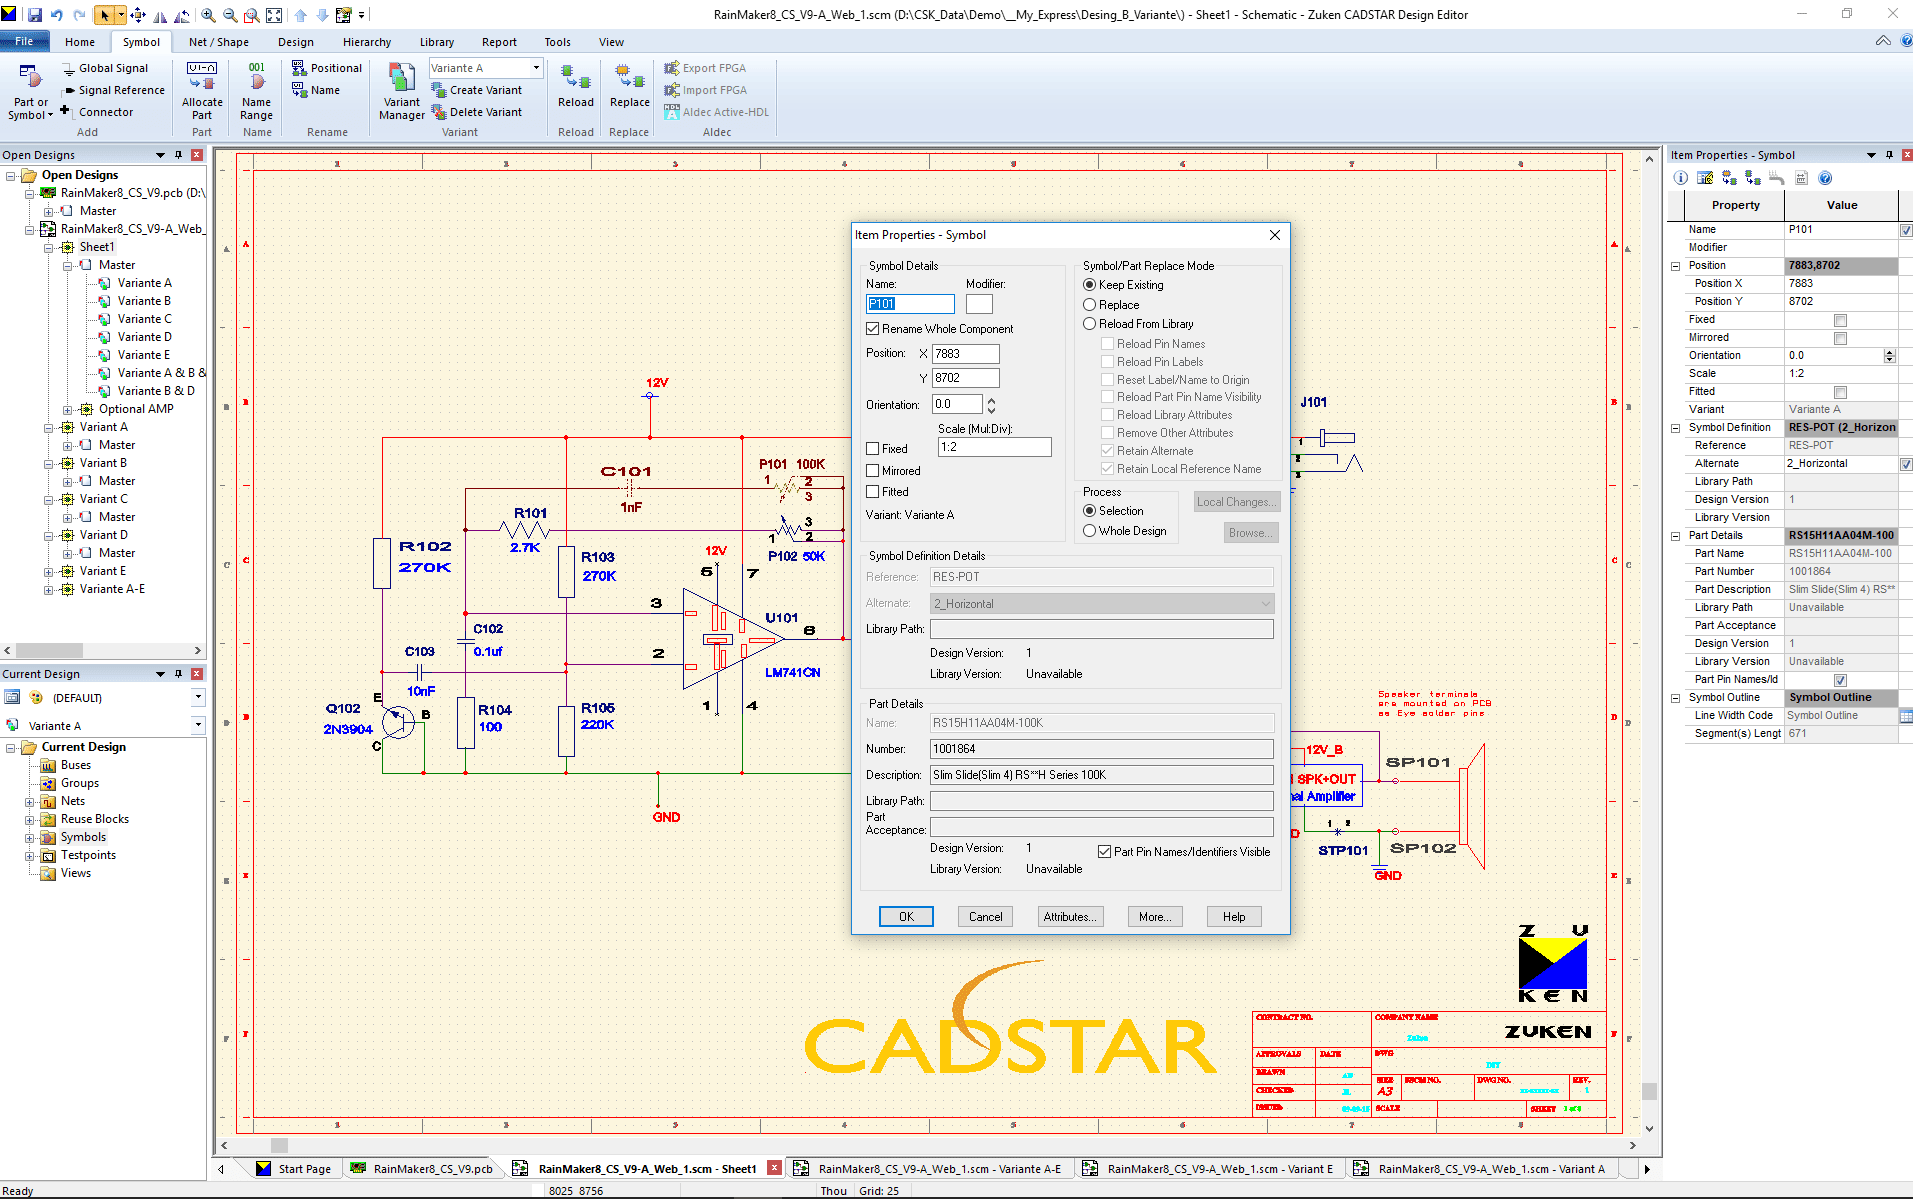Click the Orientation stepper up arrow in dialog
Viewport: 1913px width, 1199px height.
coord(991,400)
